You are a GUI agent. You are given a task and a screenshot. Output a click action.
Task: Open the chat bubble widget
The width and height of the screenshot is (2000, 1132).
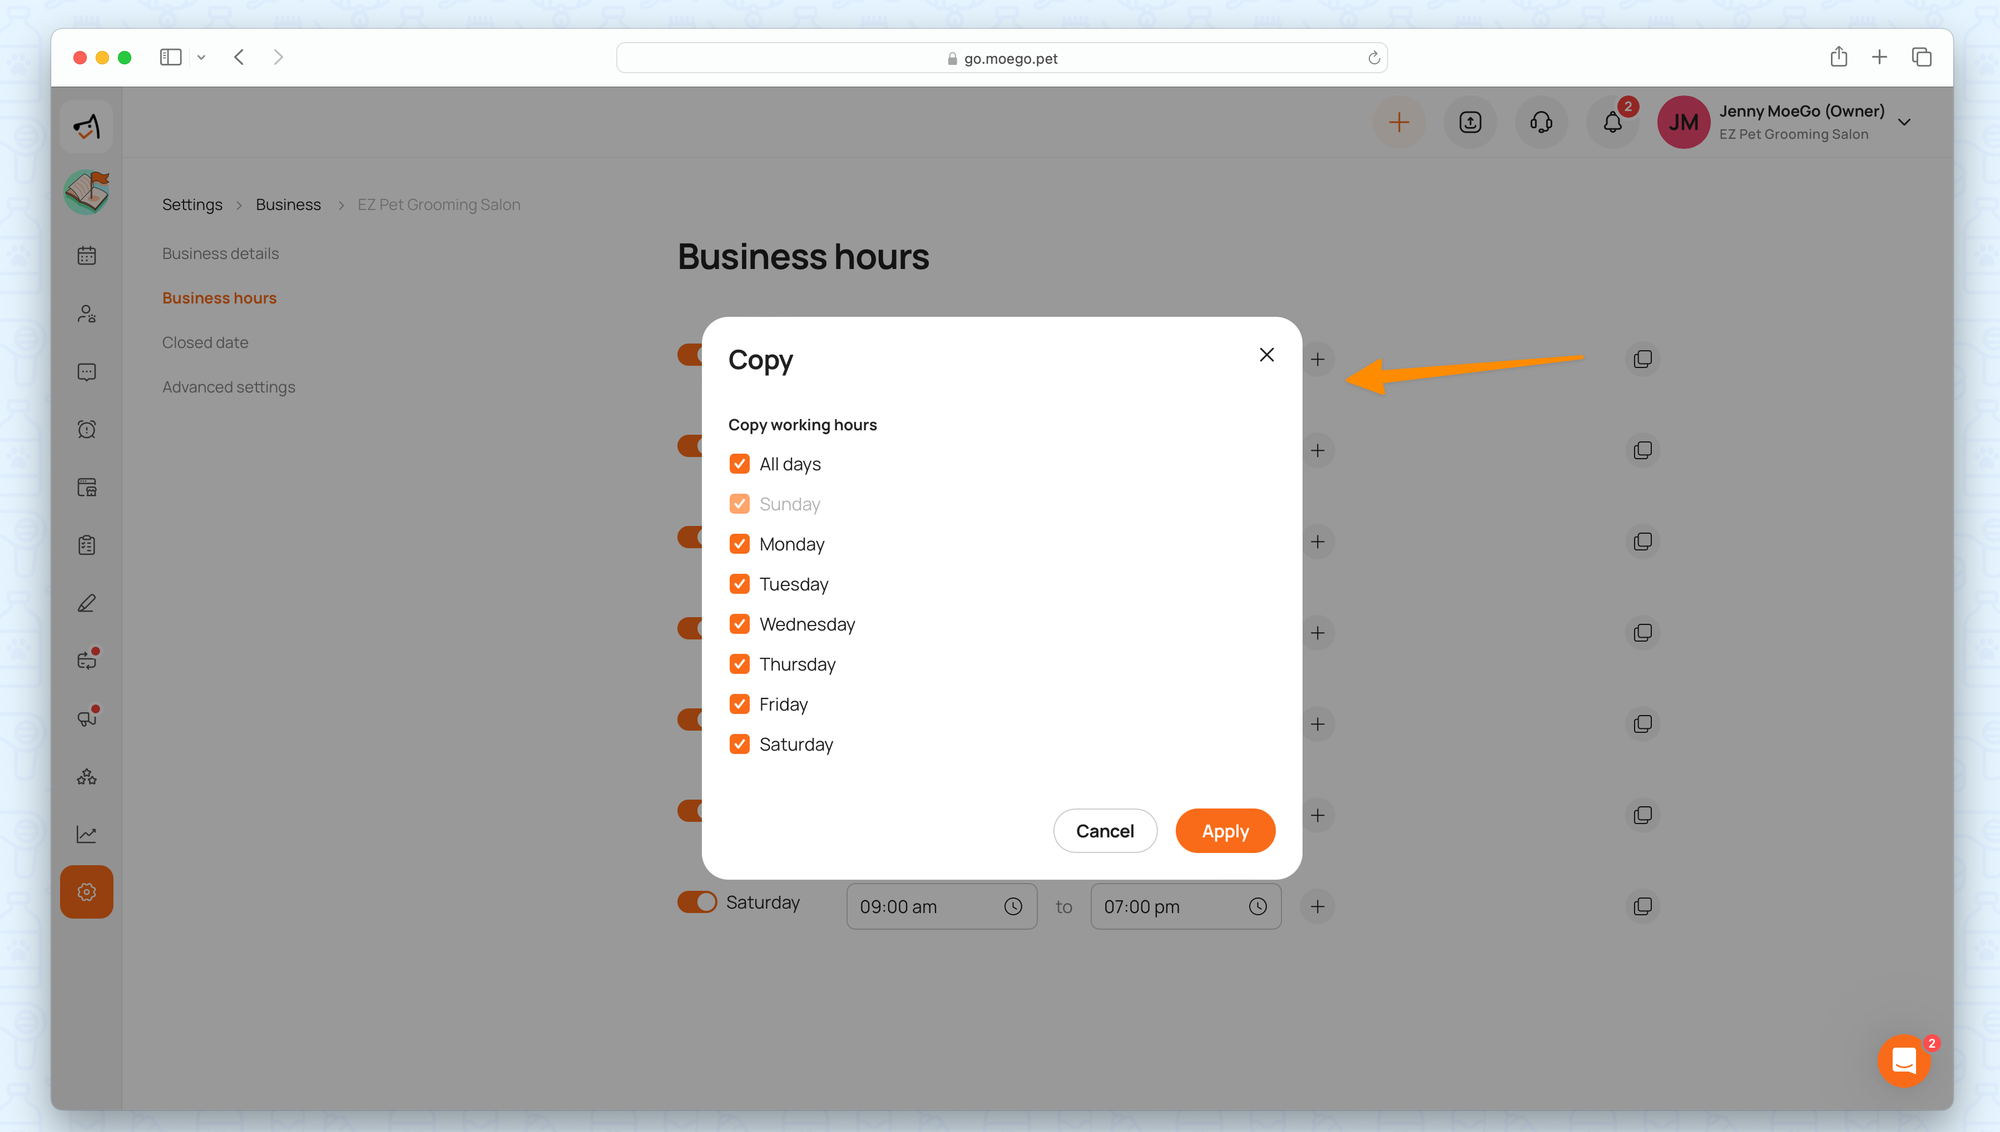click(1903, 1060)
